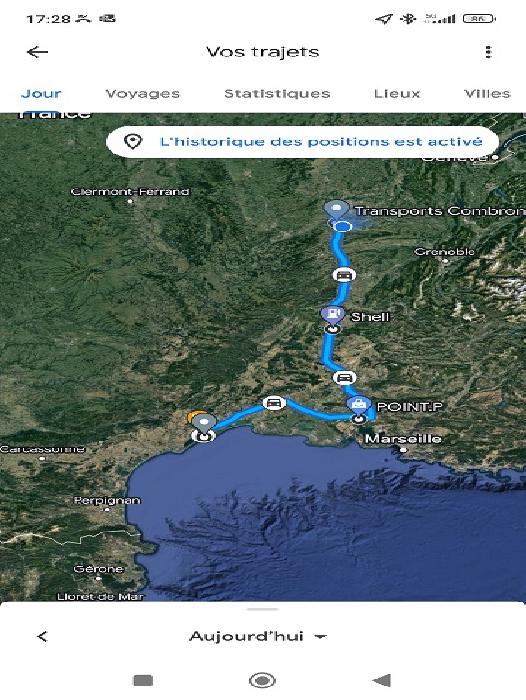Tap the car icon below Transports Combronde

click(x=344, y=275)
